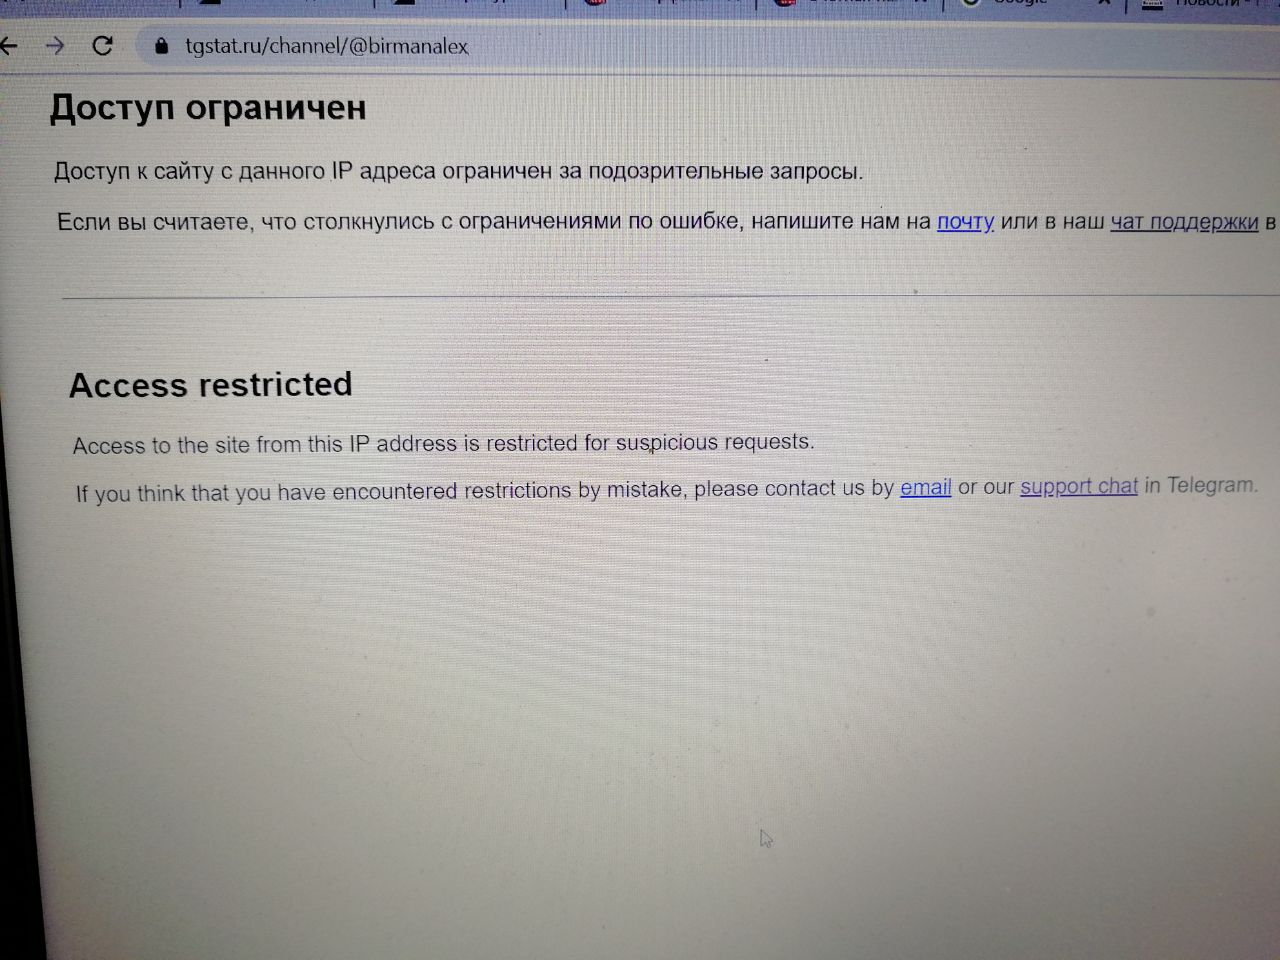Open the 'почту' mail link
1280x960 pixels.
coord(965,222)
